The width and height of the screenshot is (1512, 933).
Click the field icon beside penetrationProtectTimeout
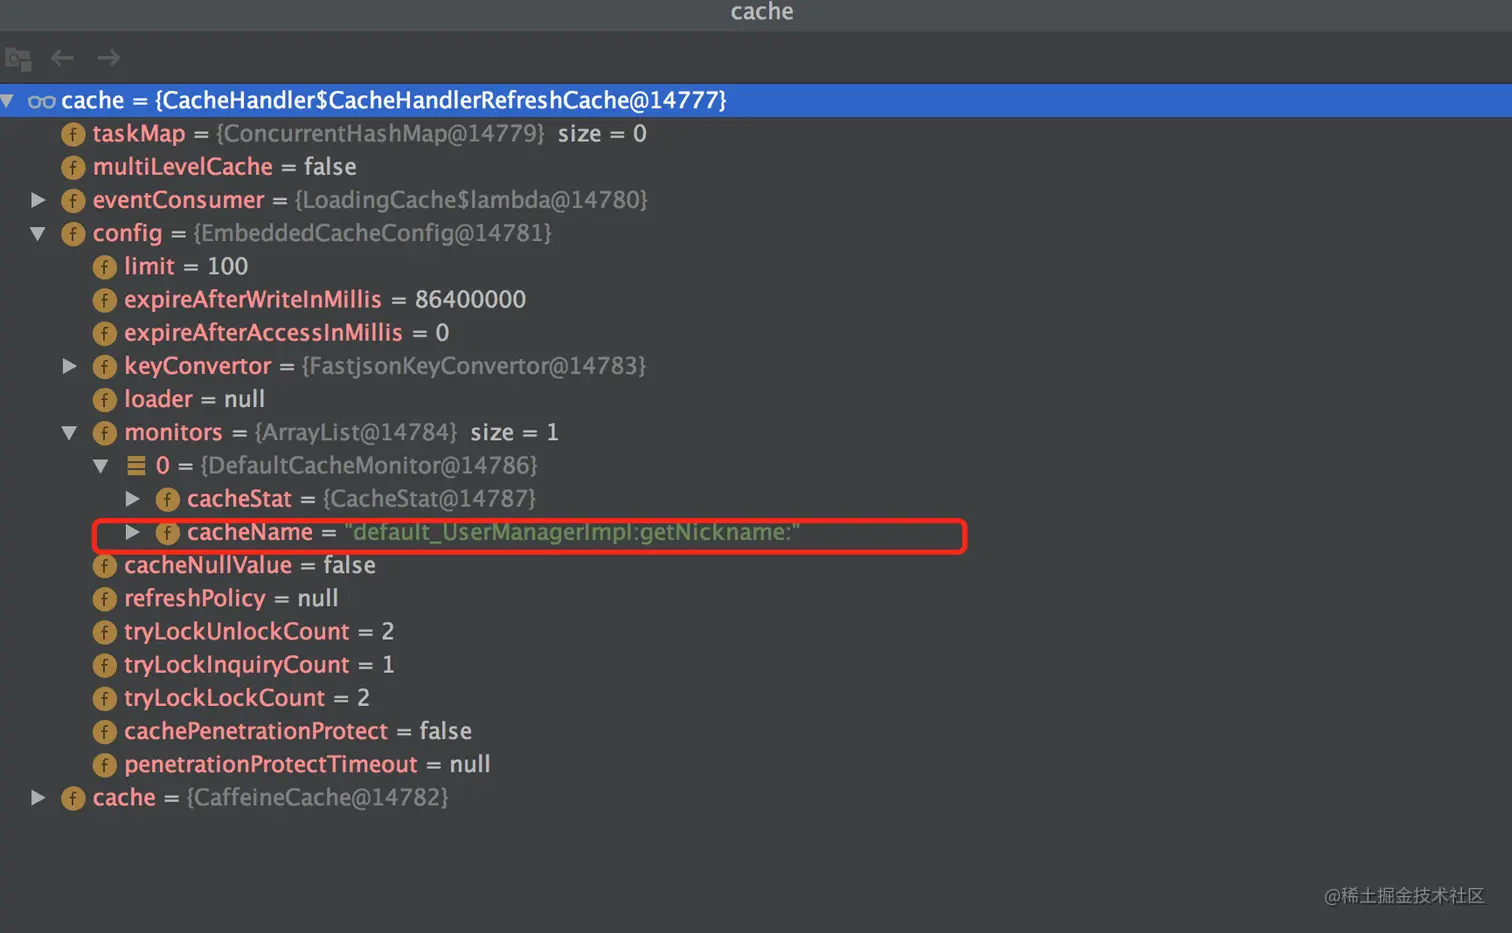coord(104,765)
